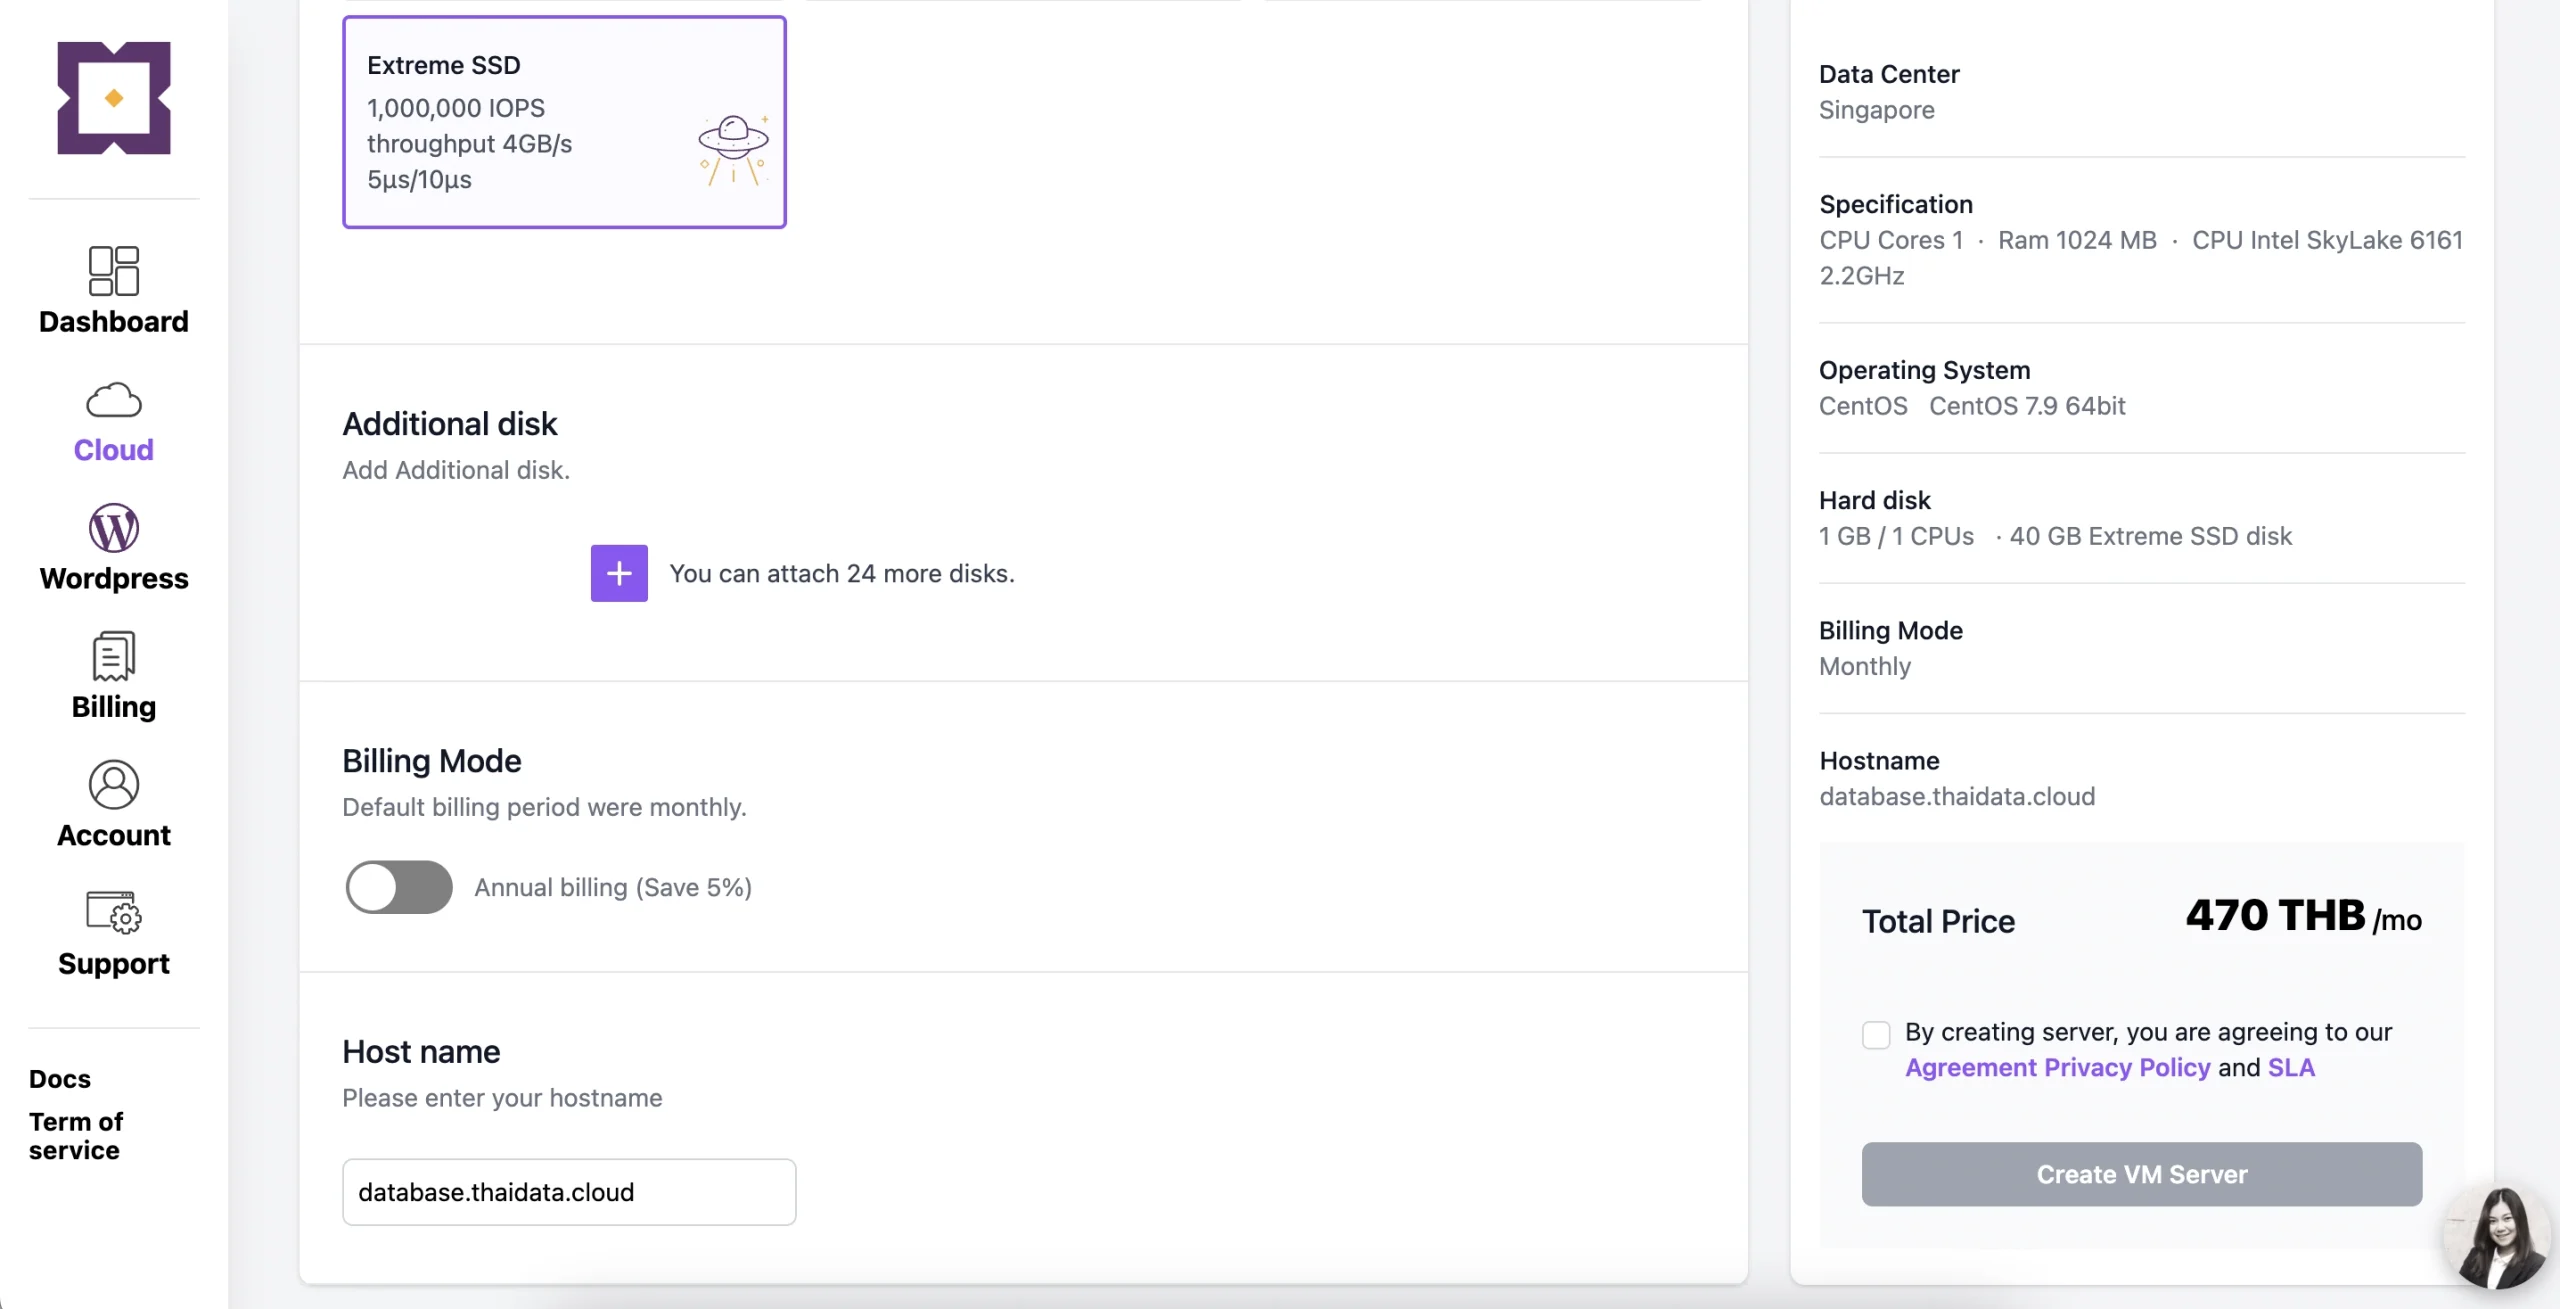The height and width of the screenshot is (1309, 2560).
Task: Open the support chat avatar
Action: 2498,1237
